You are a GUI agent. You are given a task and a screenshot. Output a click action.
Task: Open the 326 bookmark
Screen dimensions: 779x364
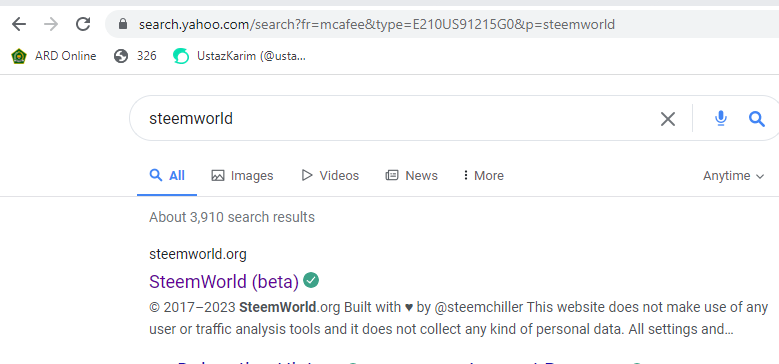[135, 56]
